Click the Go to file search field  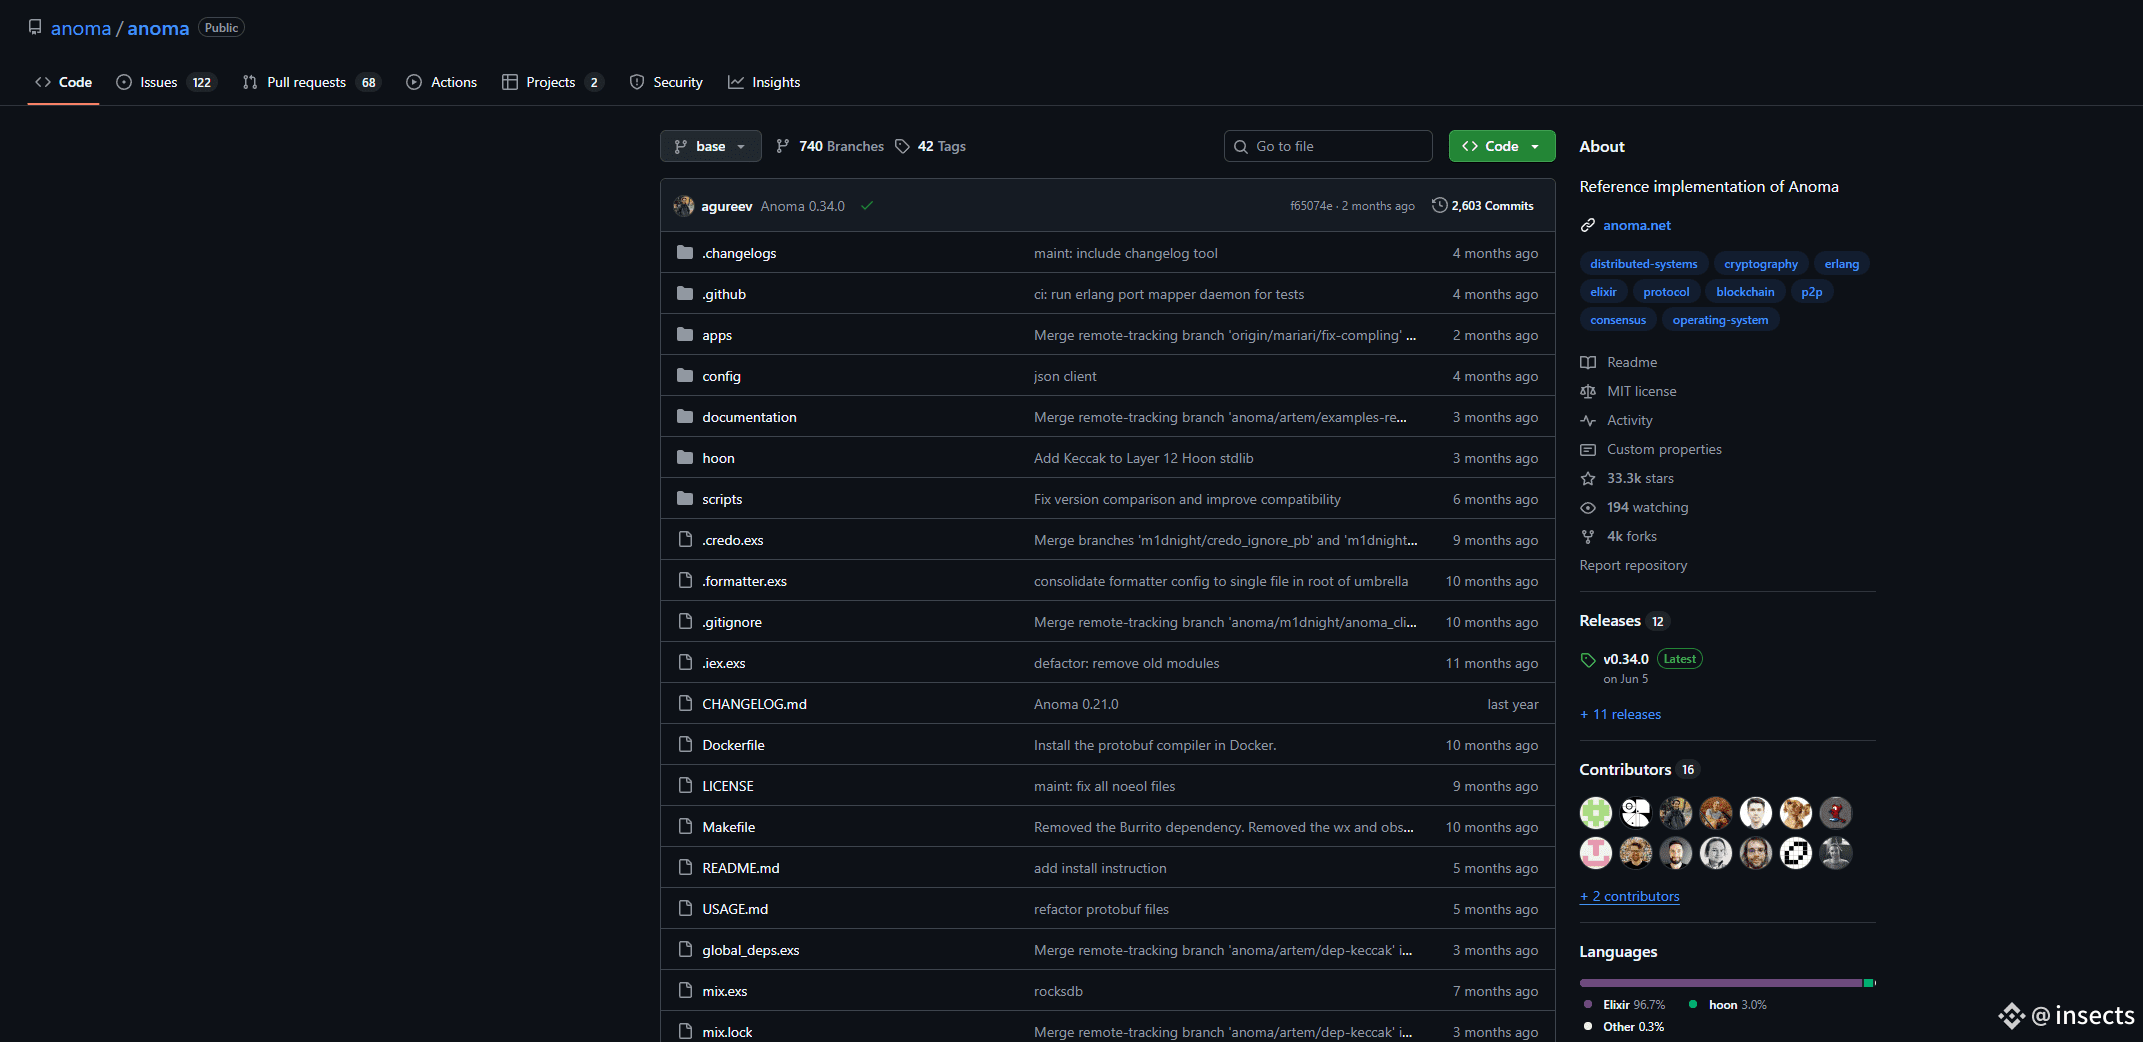(x=1328, y=146)
